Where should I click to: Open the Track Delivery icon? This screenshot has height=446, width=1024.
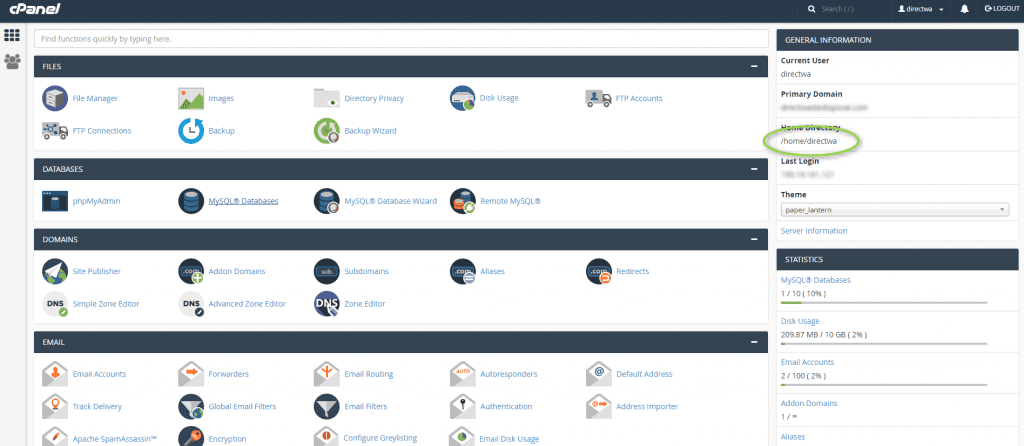pyautogui.click(x=55, y=406)
